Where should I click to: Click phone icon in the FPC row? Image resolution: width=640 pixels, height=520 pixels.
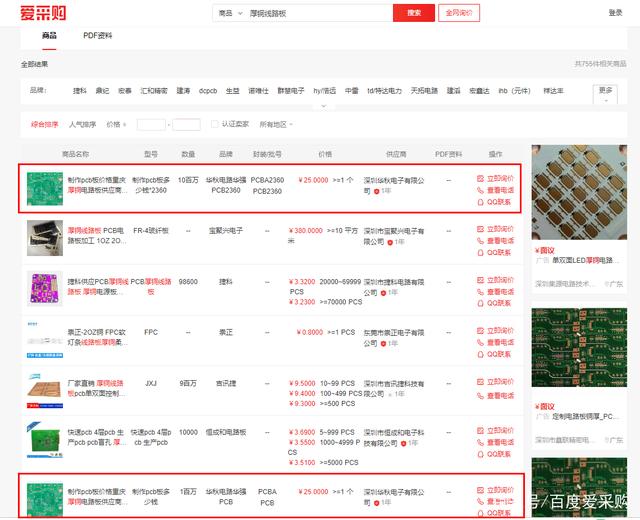click(480, 342)
